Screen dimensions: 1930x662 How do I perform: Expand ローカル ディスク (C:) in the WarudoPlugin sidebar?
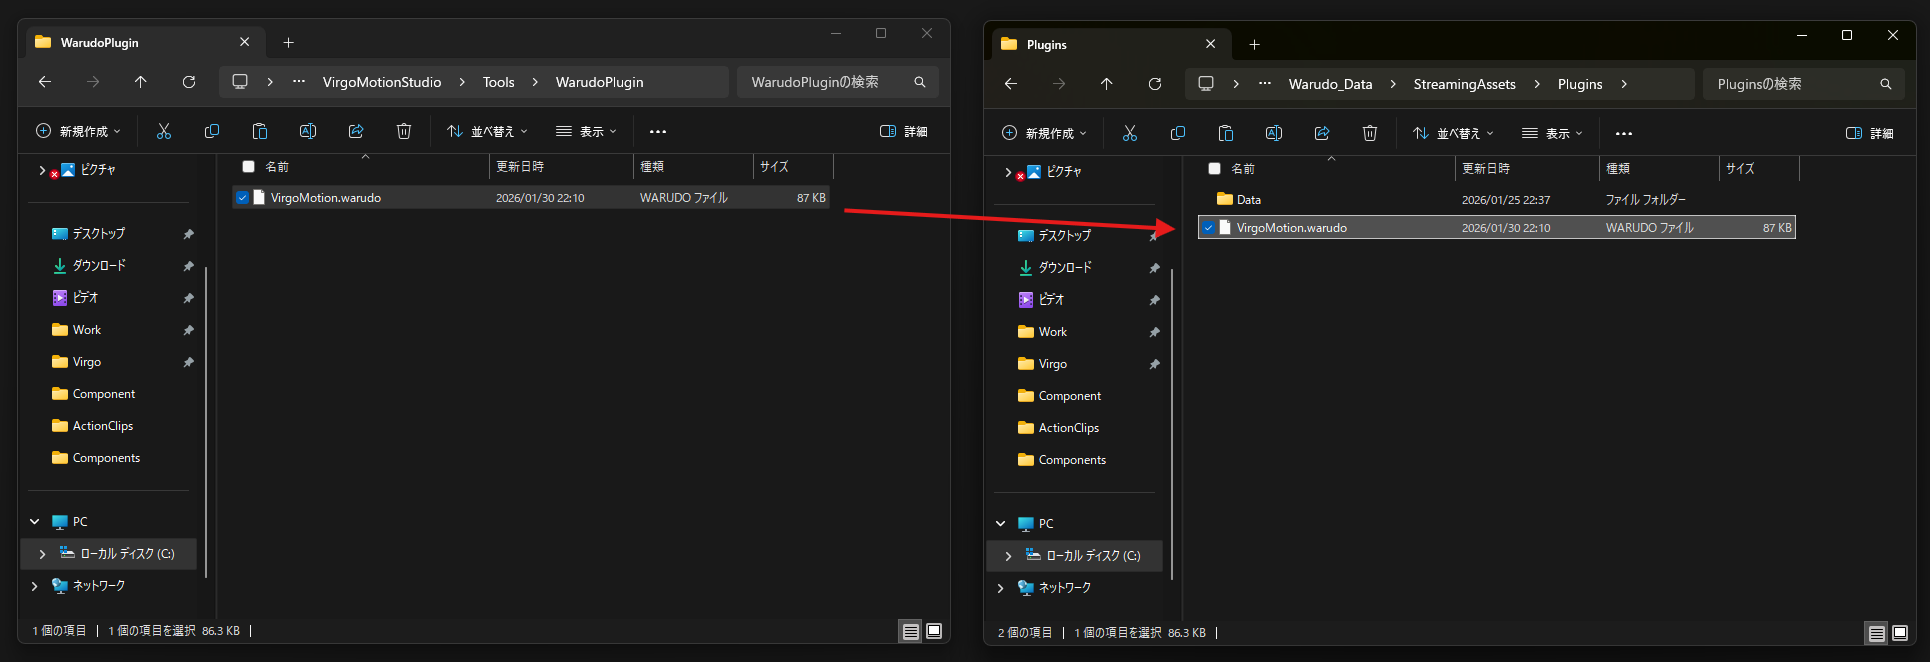(x=42, y=554)
